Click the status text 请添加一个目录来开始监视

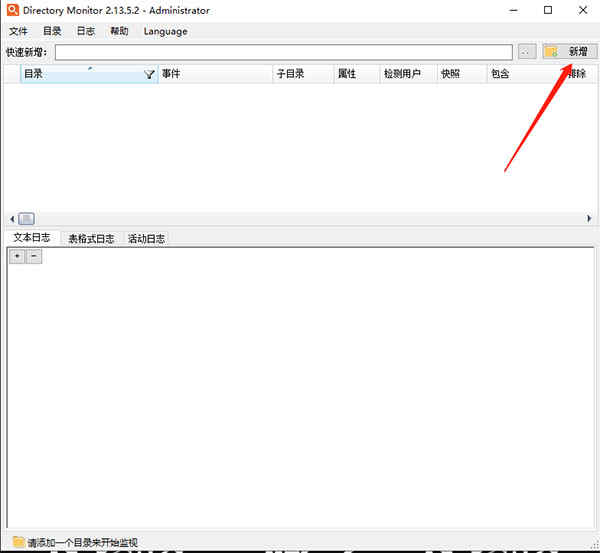point(83,542)
